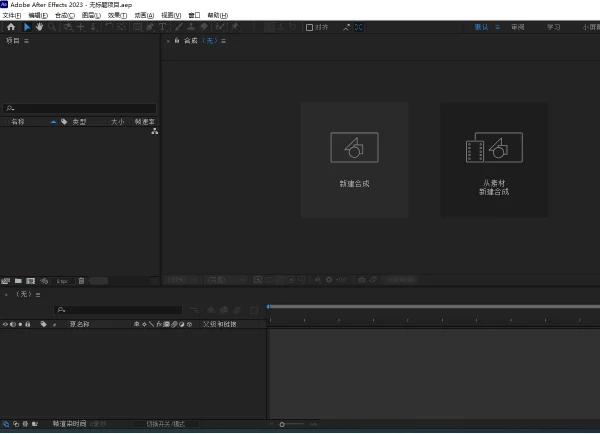Open project settings adjust icon

click(44, 281)
